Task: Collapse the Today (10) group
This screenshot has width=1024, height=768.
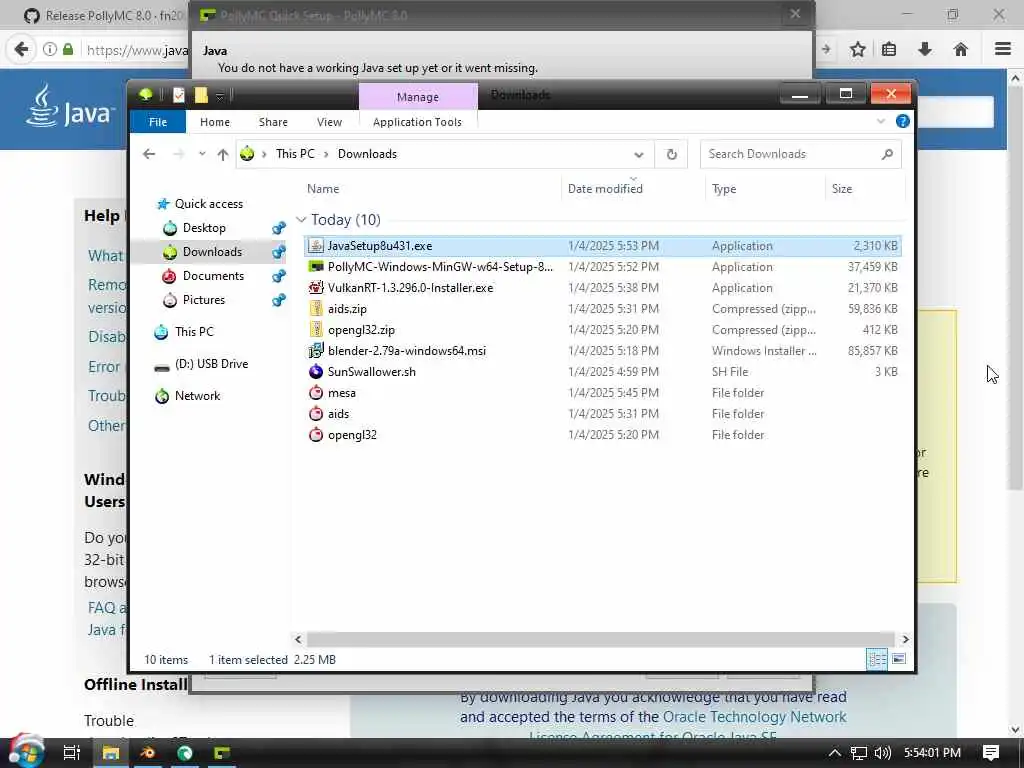Action: pos(301,219)
